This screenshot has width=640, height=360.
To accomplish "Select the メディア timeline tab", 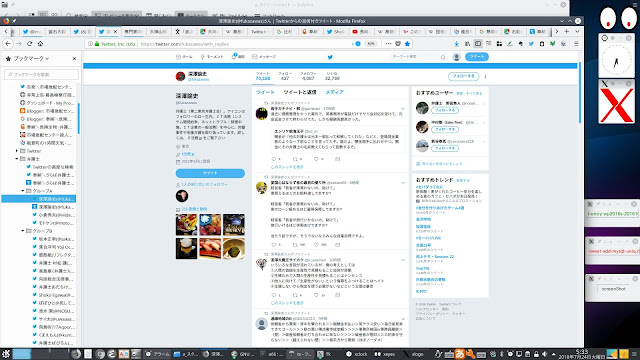I will [334, 92].
